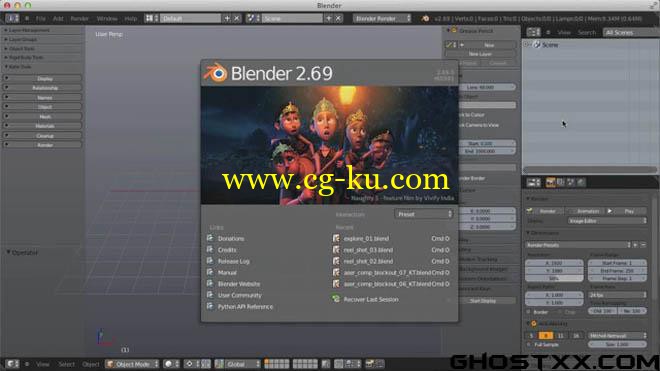
Task: Click the Lens value slider field
Action: tap(487, 87)
